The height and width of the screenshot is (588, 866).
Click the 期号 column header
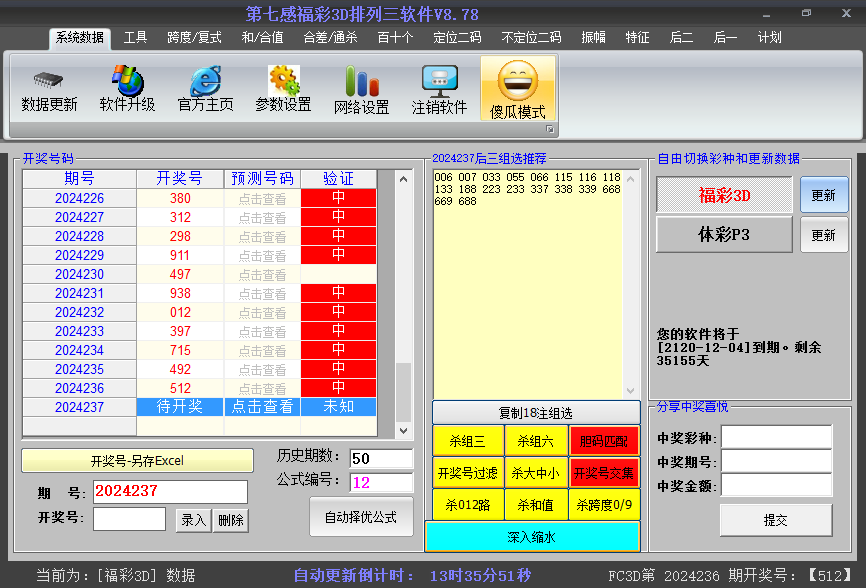[x=80, y=178]
